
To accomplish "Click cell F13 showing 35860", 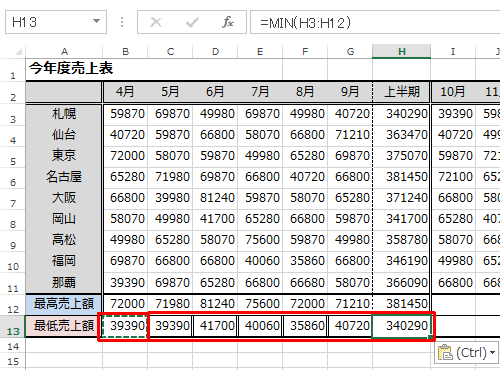I will click(305, 326).
